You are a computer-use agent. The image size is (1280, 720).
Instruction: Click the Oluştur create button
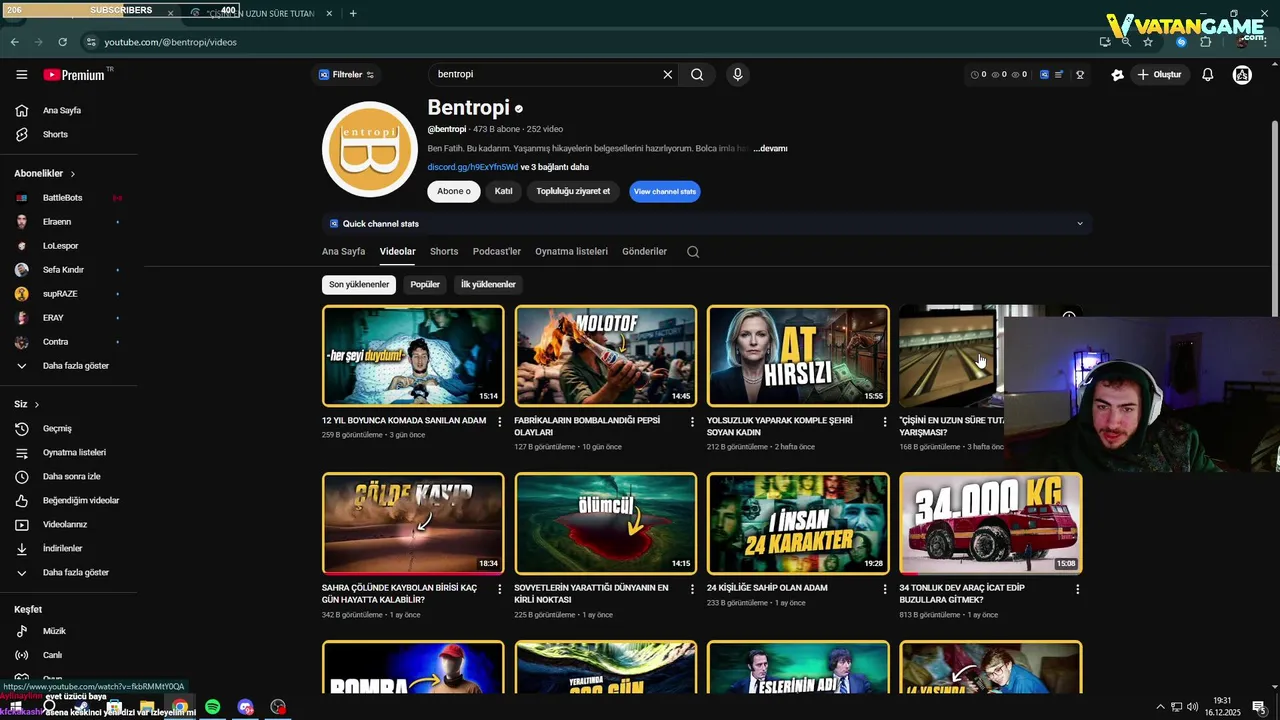(1160, 75)
